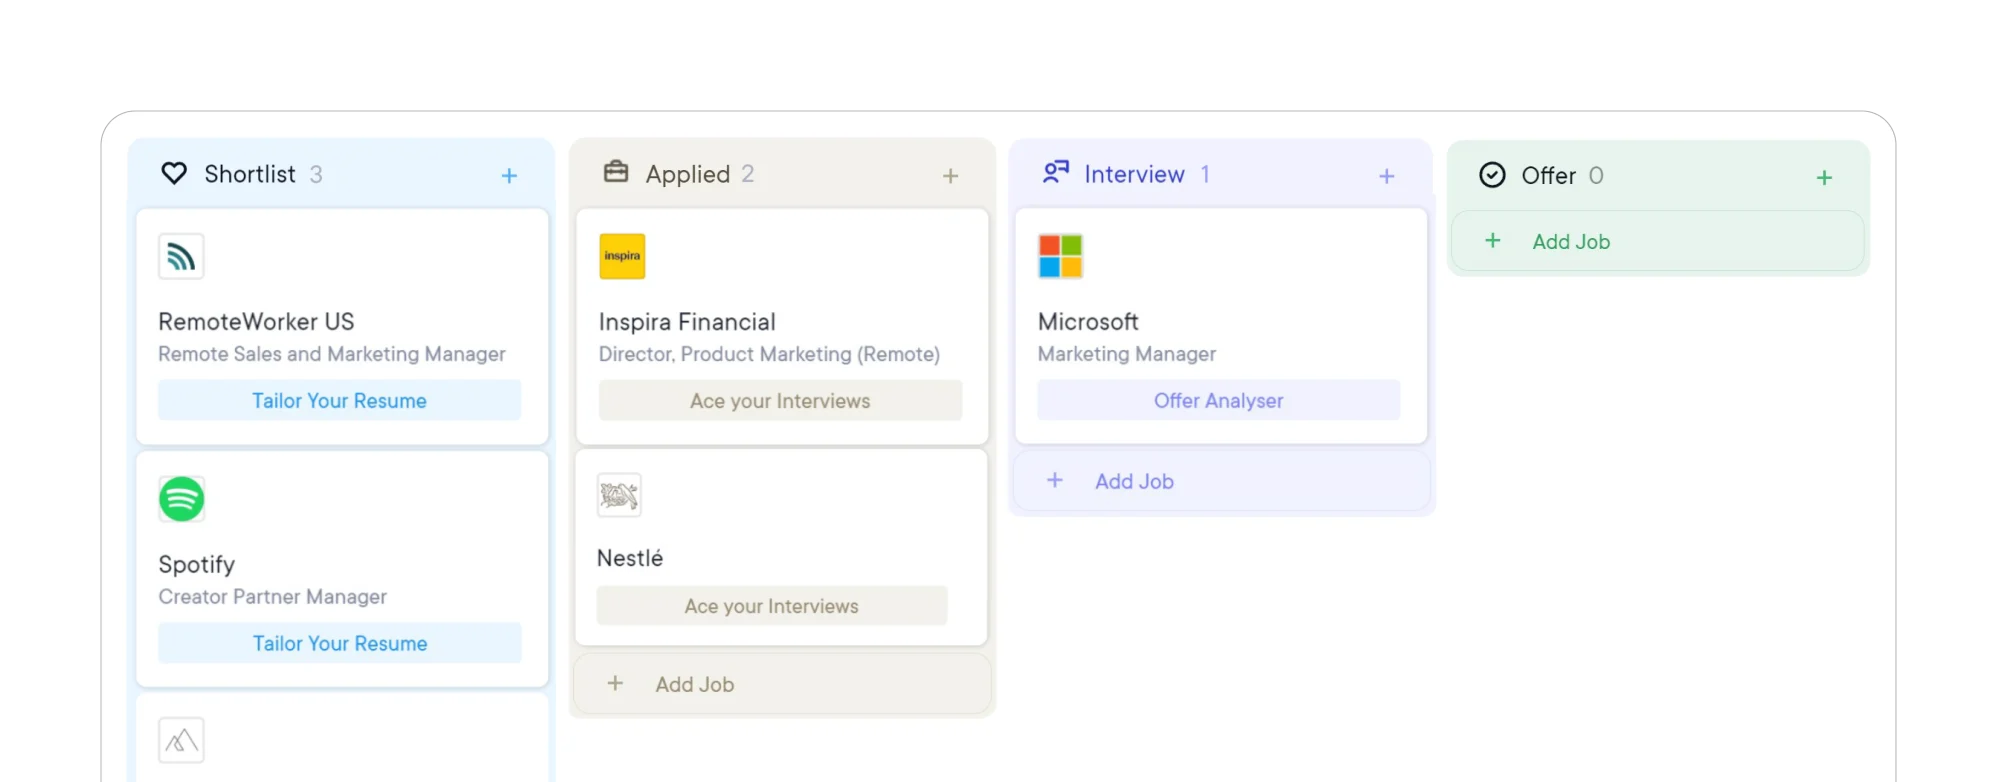Click the Interview count 1
This screenshot has width=1997, height=782.
pyautogui.click(x=1205, y=174)
